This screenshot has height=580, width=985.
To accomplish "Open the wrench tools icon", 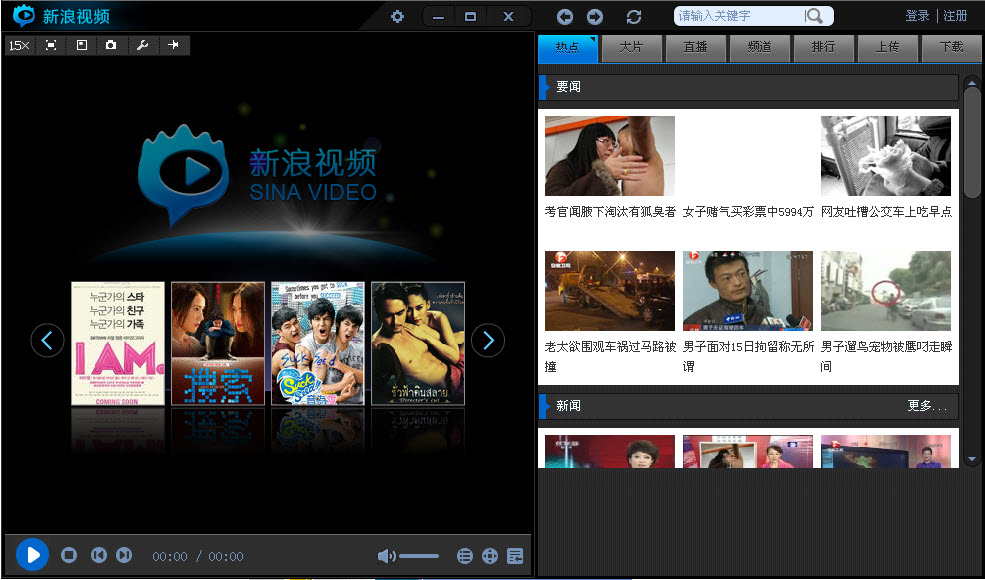I will point(142,45).
